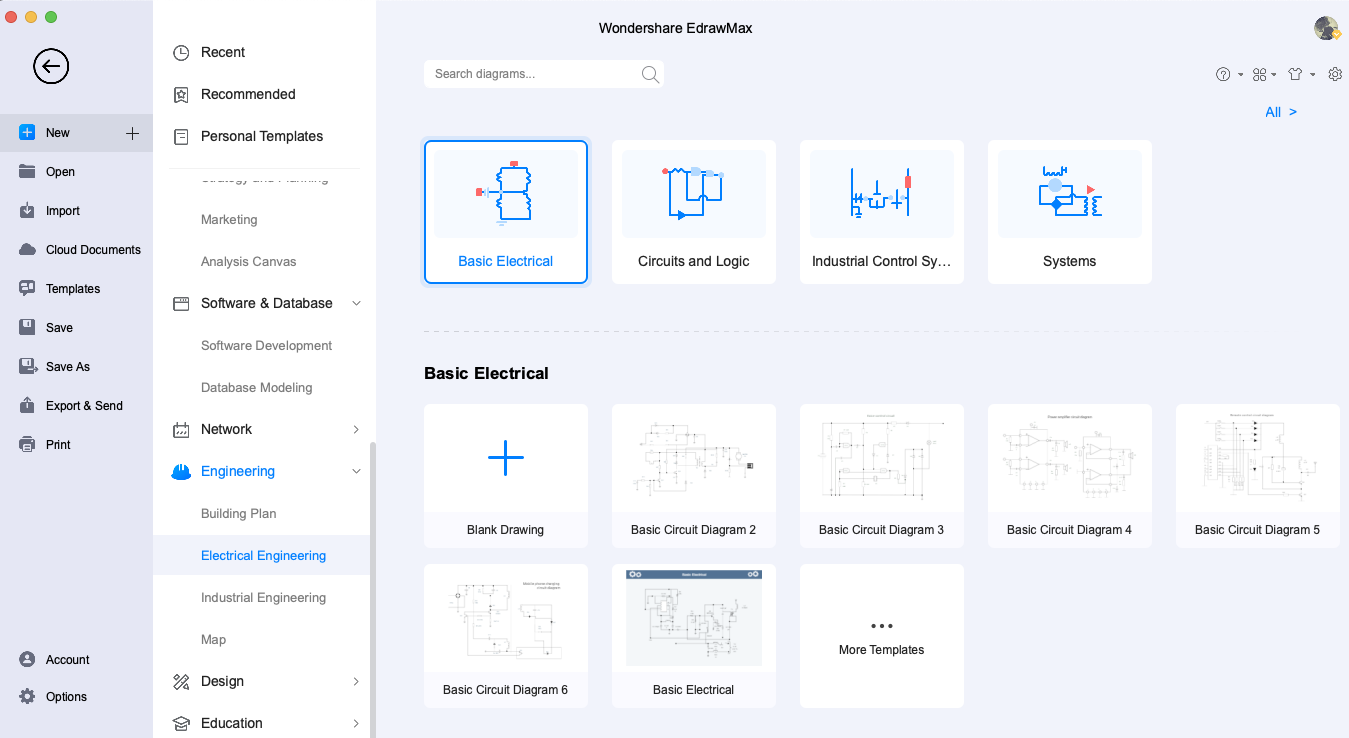Click the shirt theme icon
Image resolution: width=1349 pixels, height=738 pixels.
[1296, 74]
